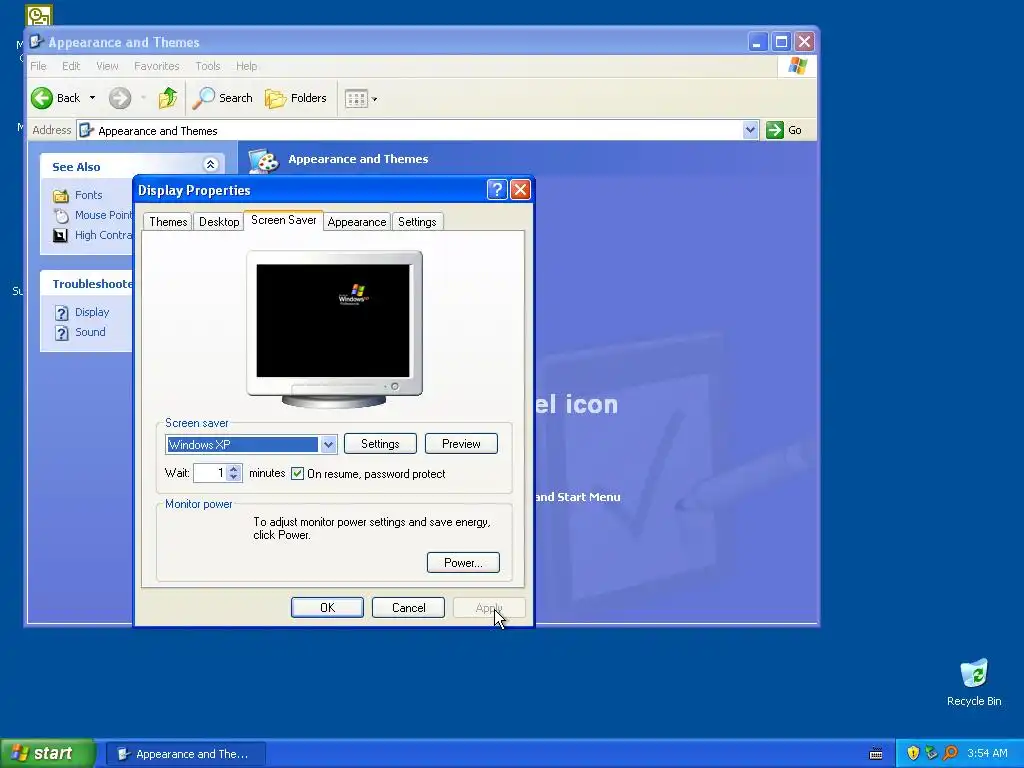Click the Go button beside address bar
This screenshot has width=1024, height=768.
tap(784, 130)
